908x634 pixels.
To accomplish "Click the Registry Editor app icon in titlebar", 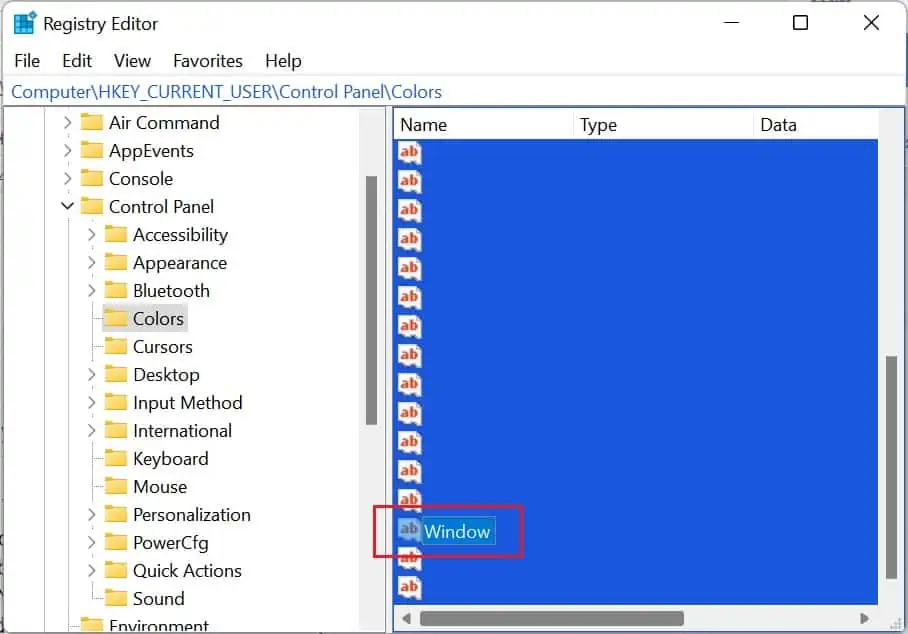I will point(25,22).
